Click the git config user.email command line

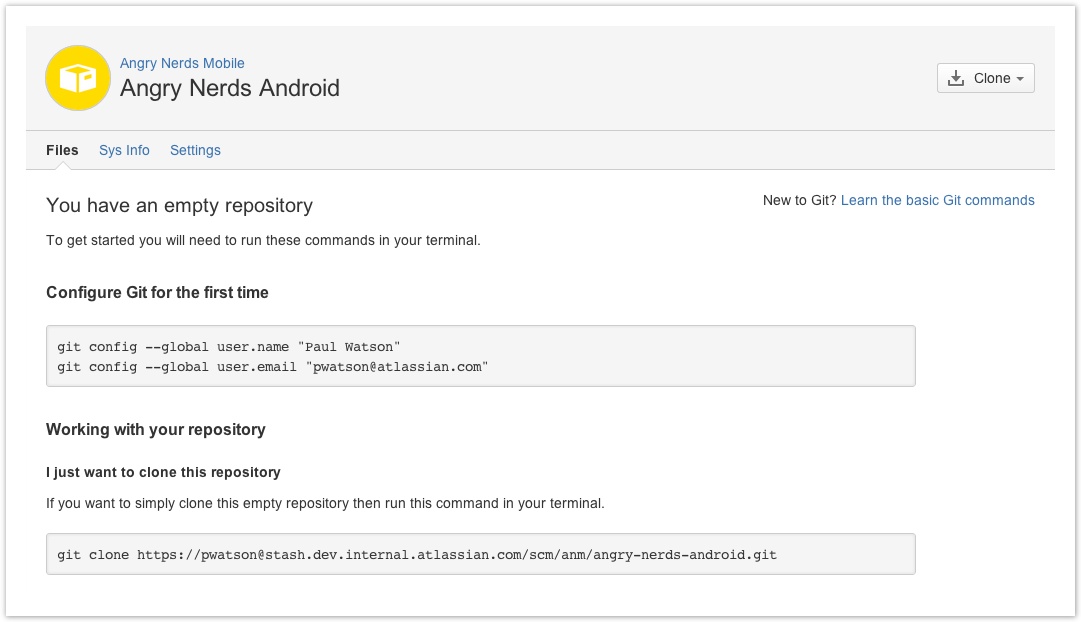tap(272, 367)
